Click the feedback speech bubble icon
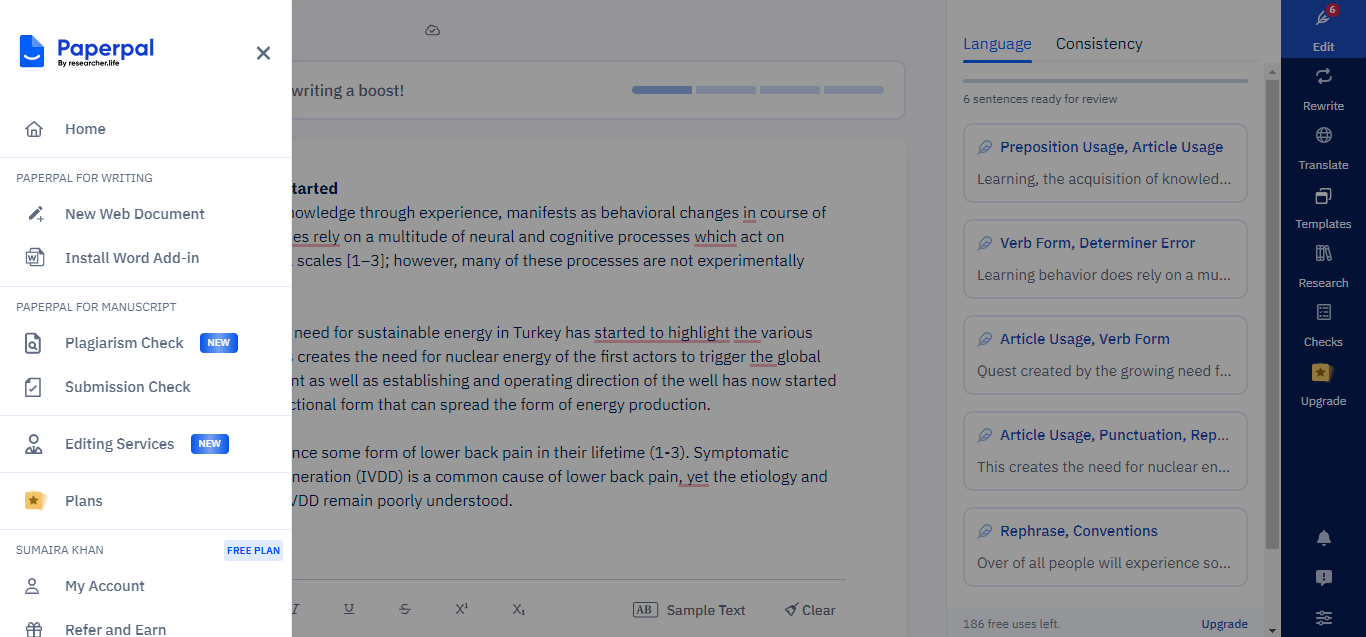 (1323, 578)
